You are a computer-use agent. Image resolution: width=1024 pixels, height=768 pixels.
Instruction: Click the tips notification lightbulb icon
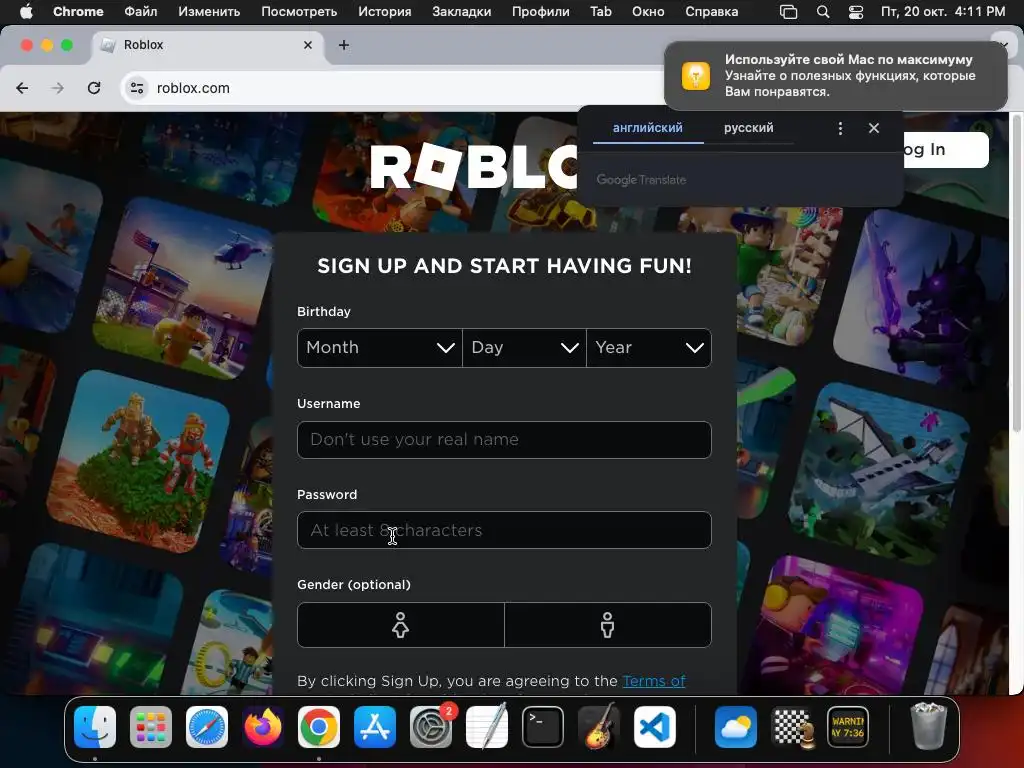click(x=696, y=76)
